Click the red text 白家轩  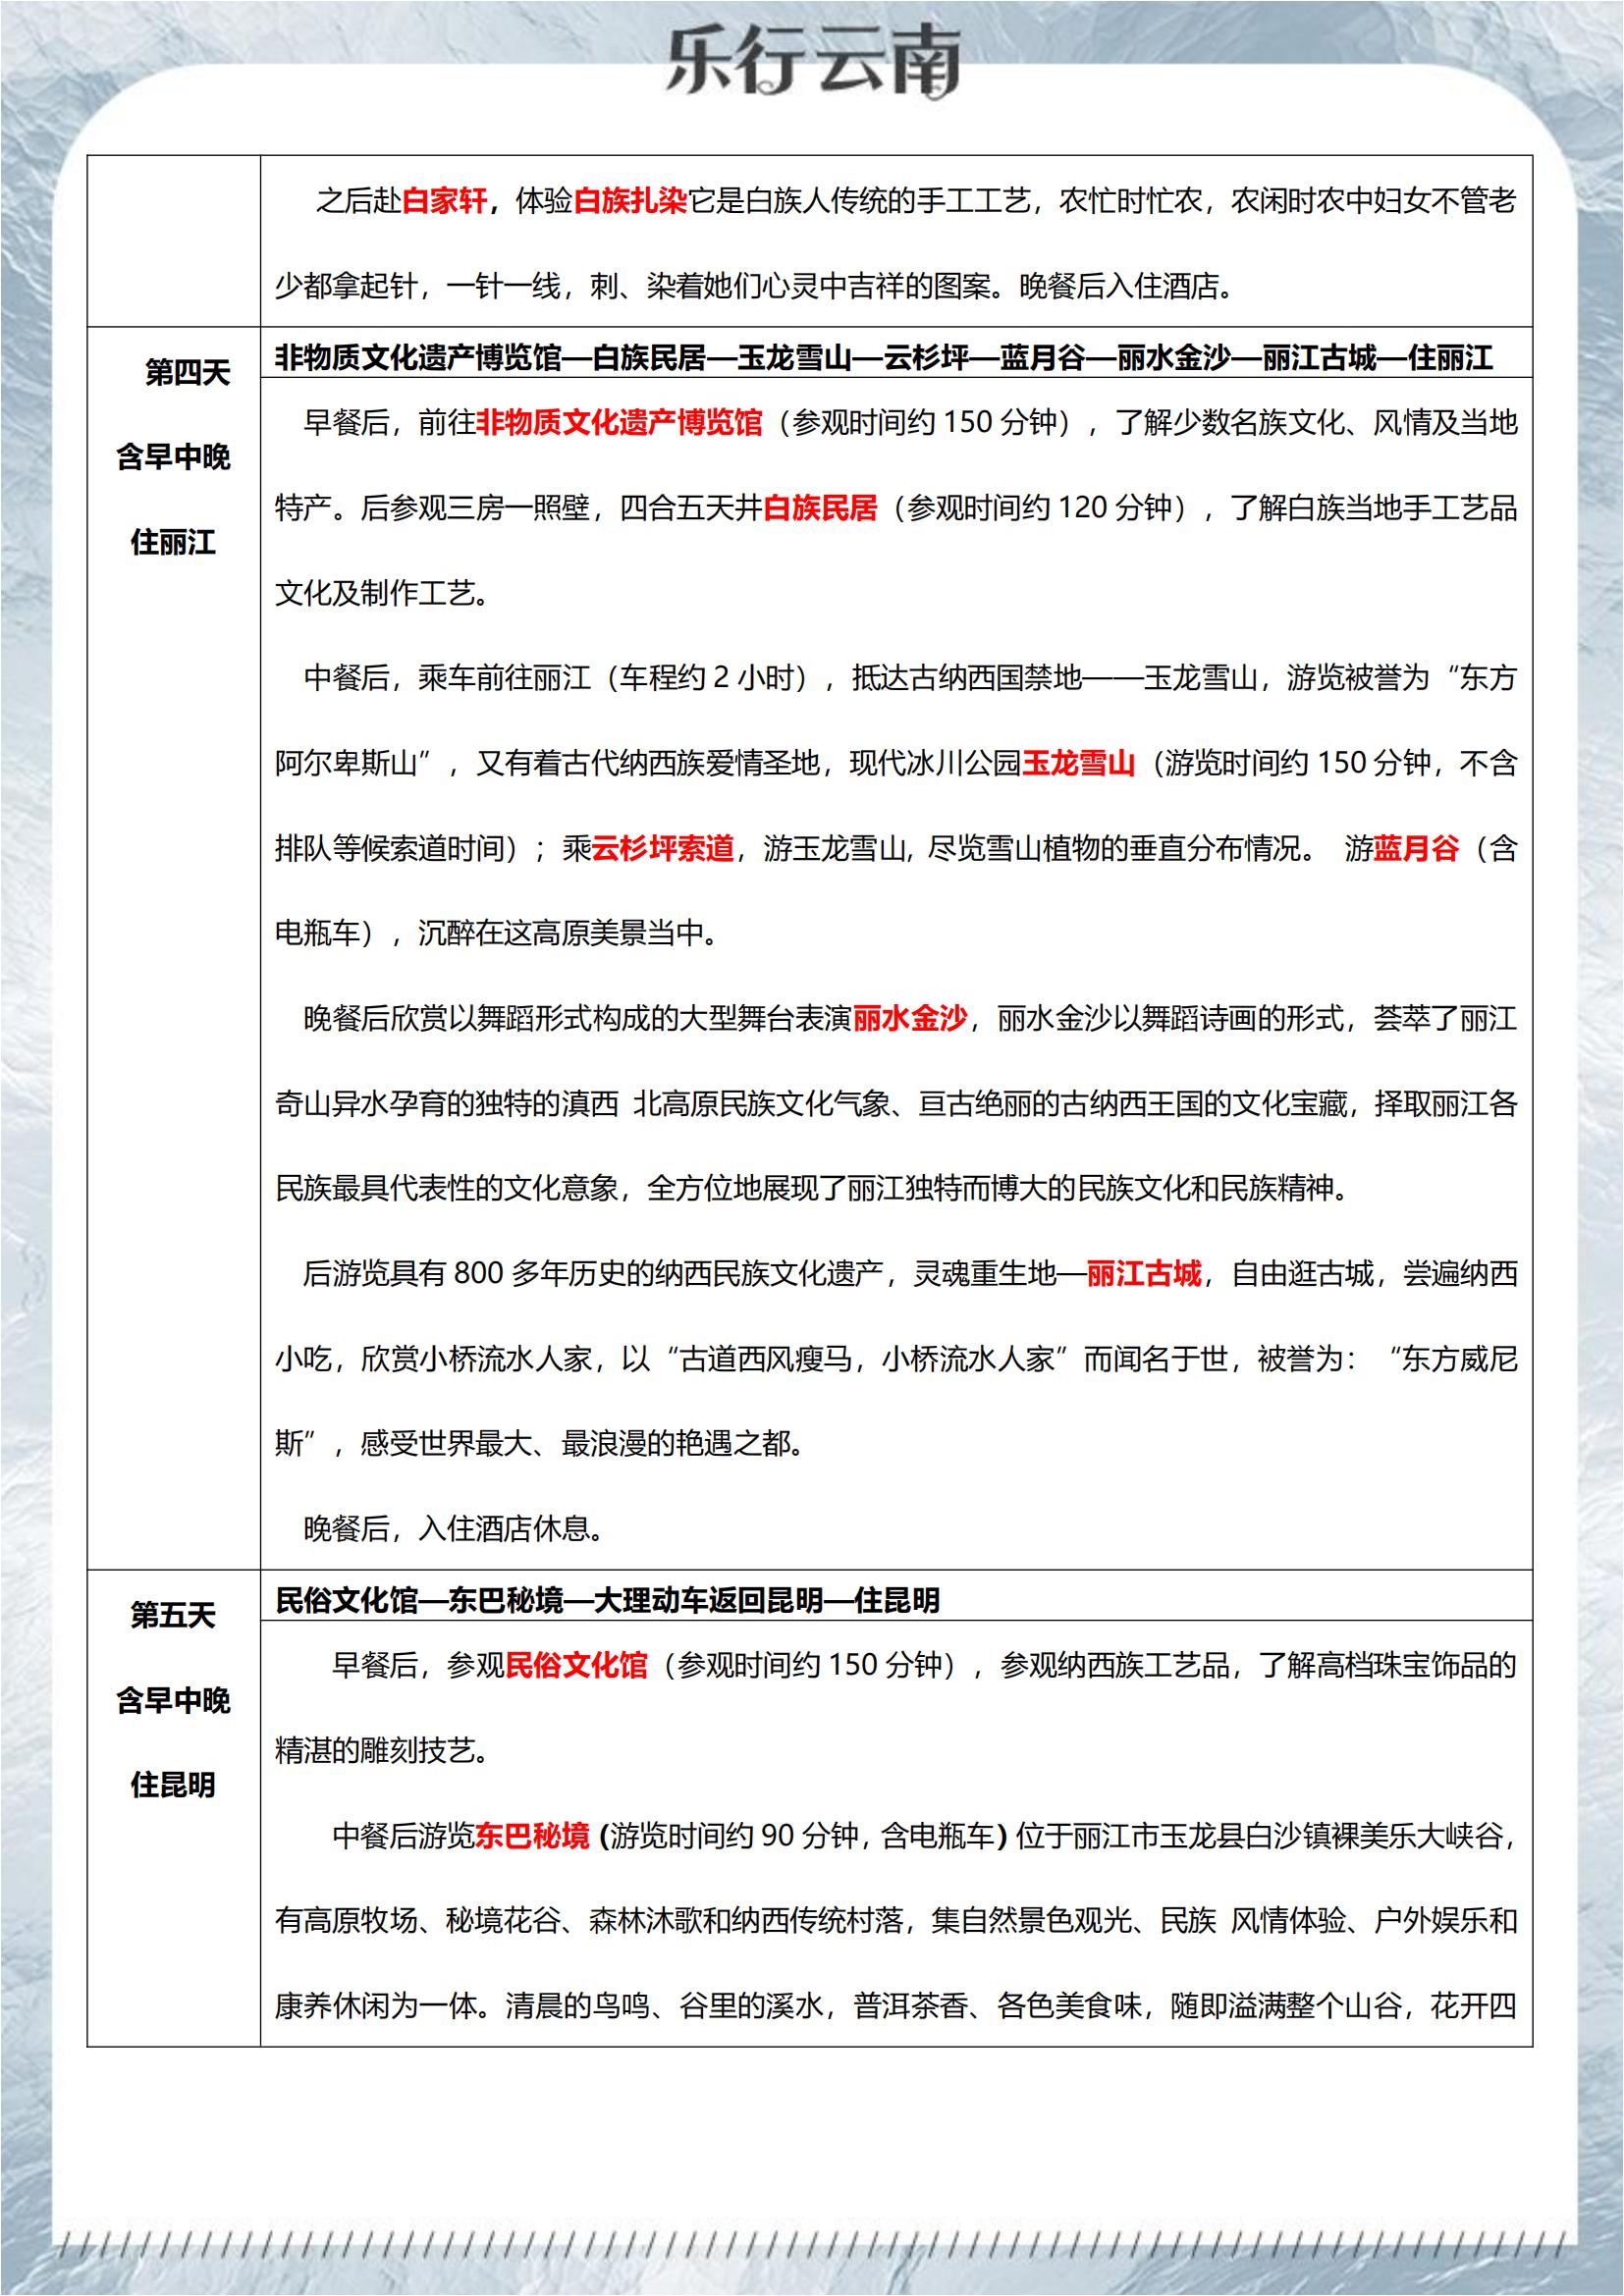(445, 201)
